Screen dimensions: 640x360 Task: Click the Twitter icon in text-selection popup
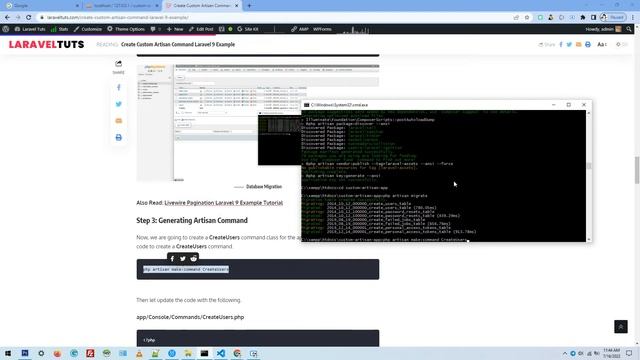(x=183, y=258)
